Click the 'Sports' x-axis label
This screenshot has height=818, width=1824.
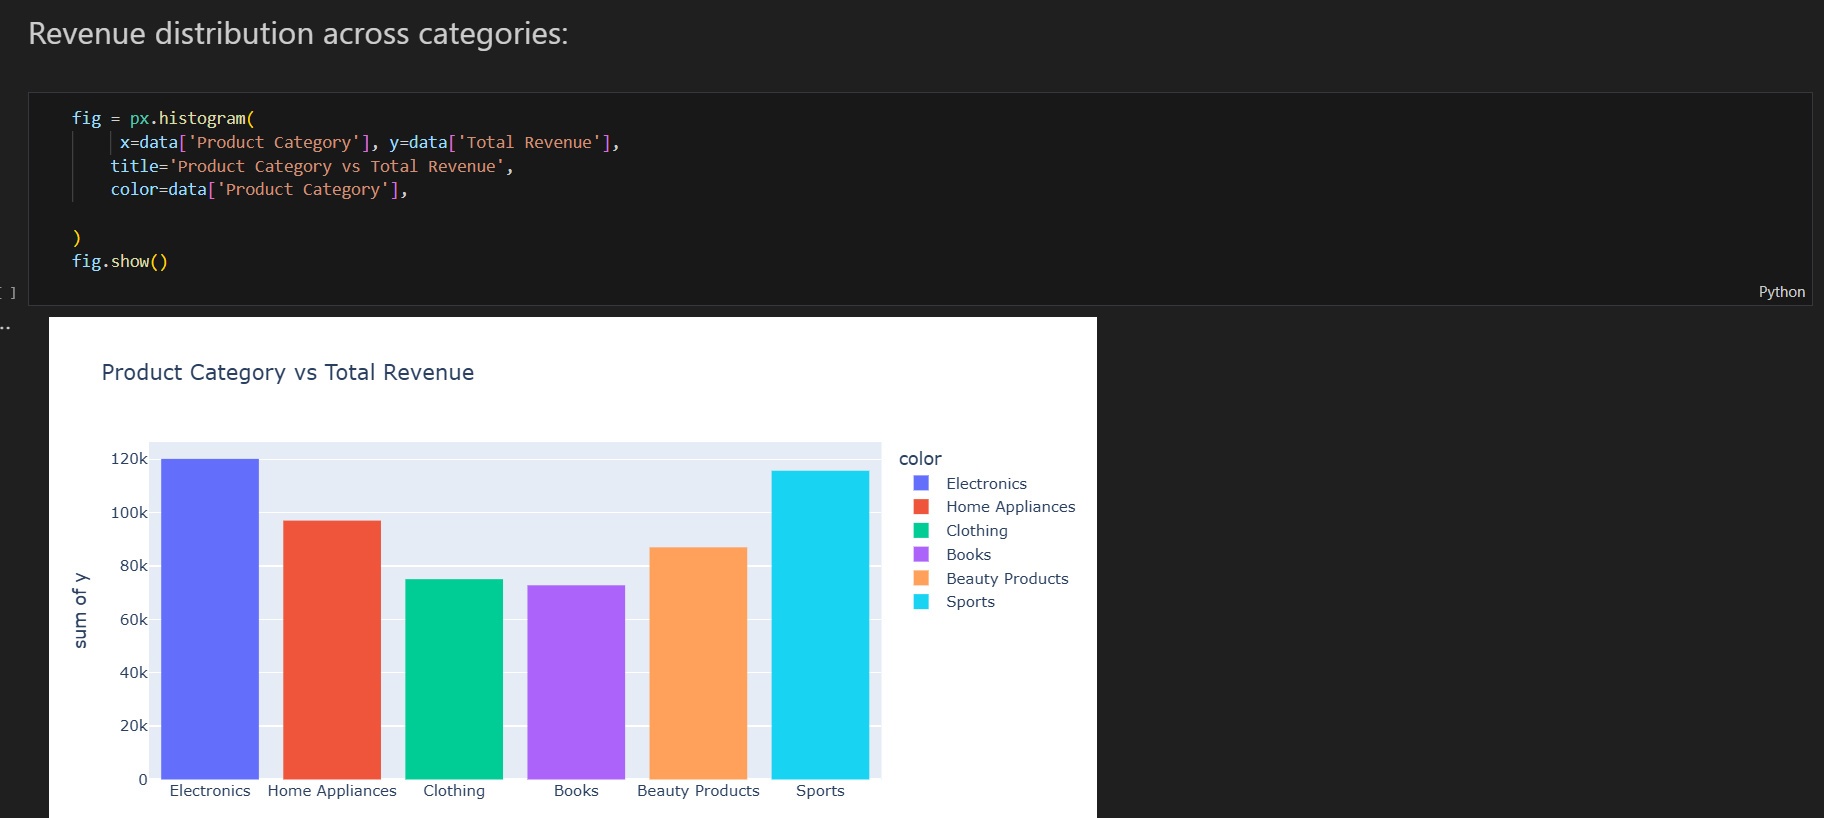pos(820,791)
